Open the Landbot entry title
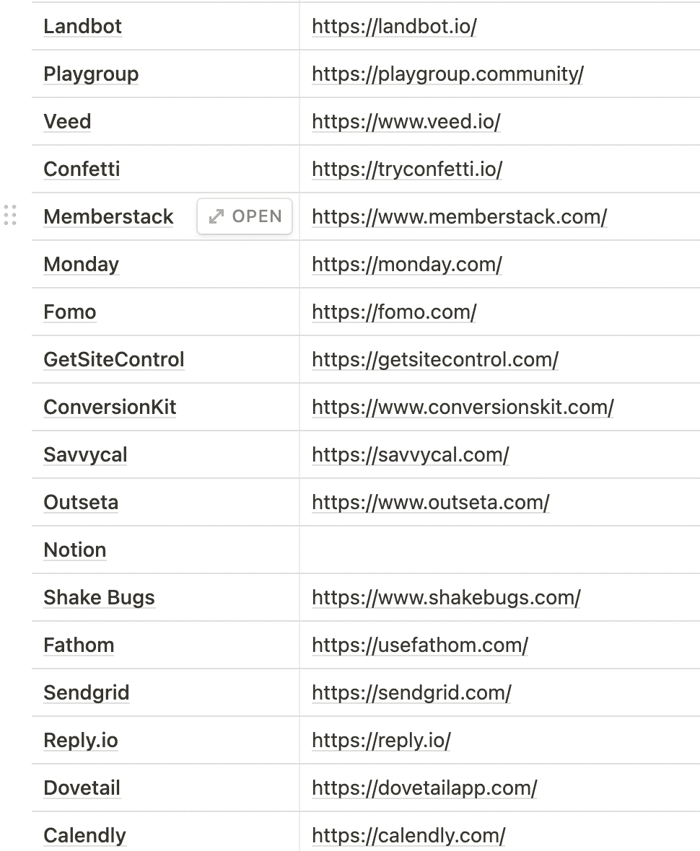Viewport: 700px width, 851px height. tap(82, 26)
